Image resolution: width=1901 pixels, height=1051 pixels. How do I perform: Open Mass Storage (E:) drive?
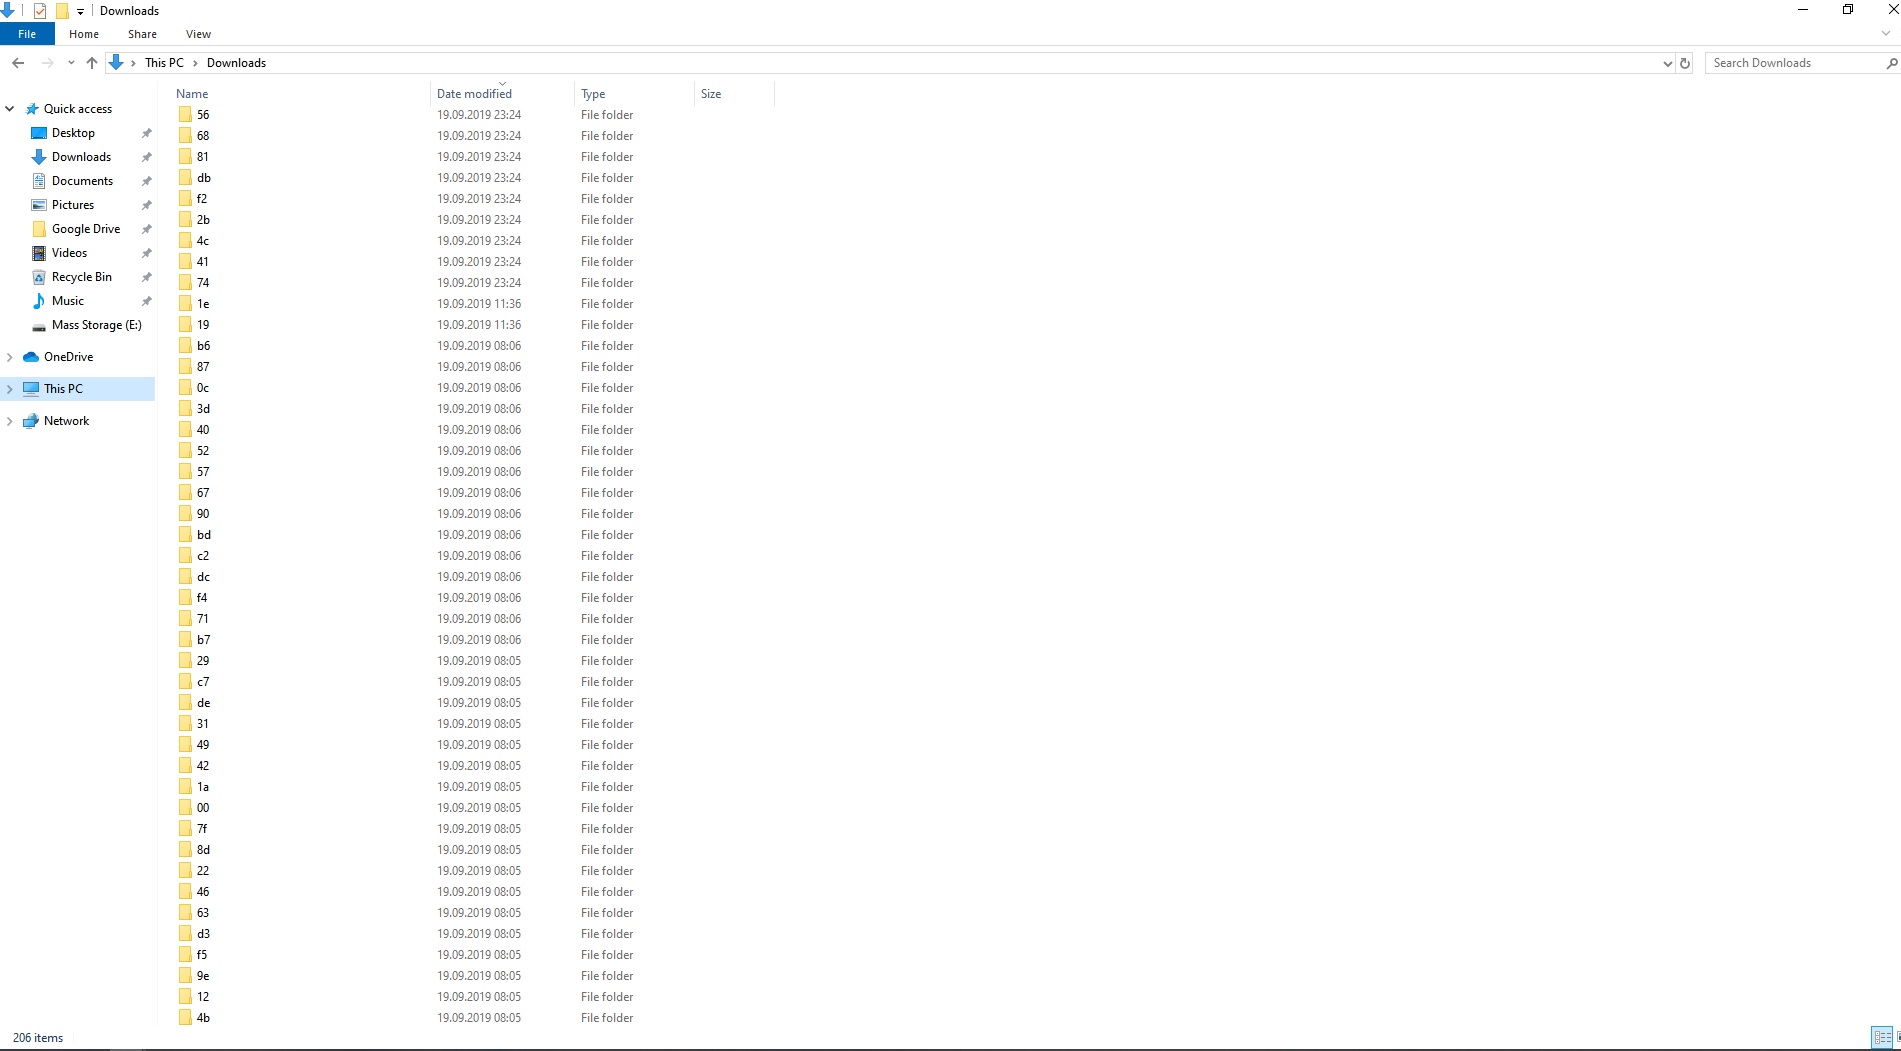point(97,325)
